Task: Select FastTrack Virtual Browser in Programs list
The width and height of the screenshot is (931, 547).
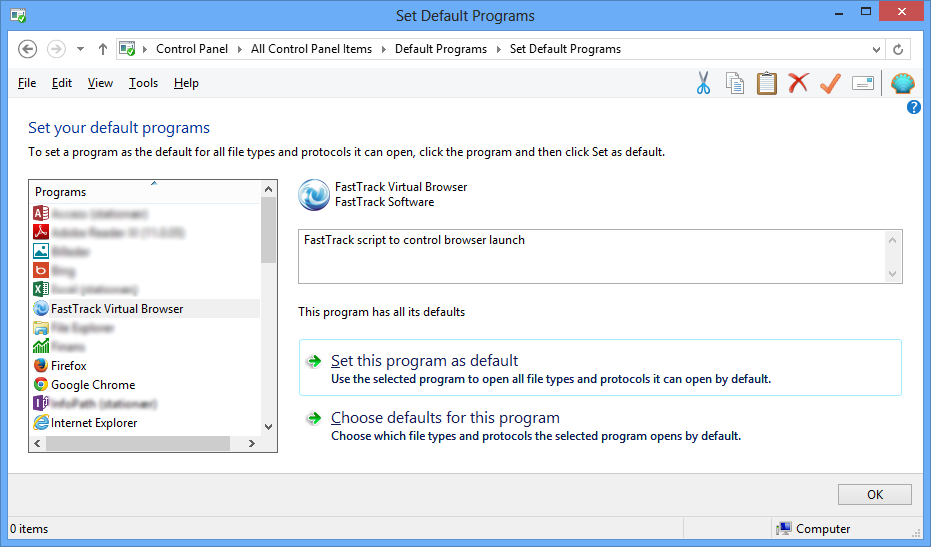Action: coord(145,308)
